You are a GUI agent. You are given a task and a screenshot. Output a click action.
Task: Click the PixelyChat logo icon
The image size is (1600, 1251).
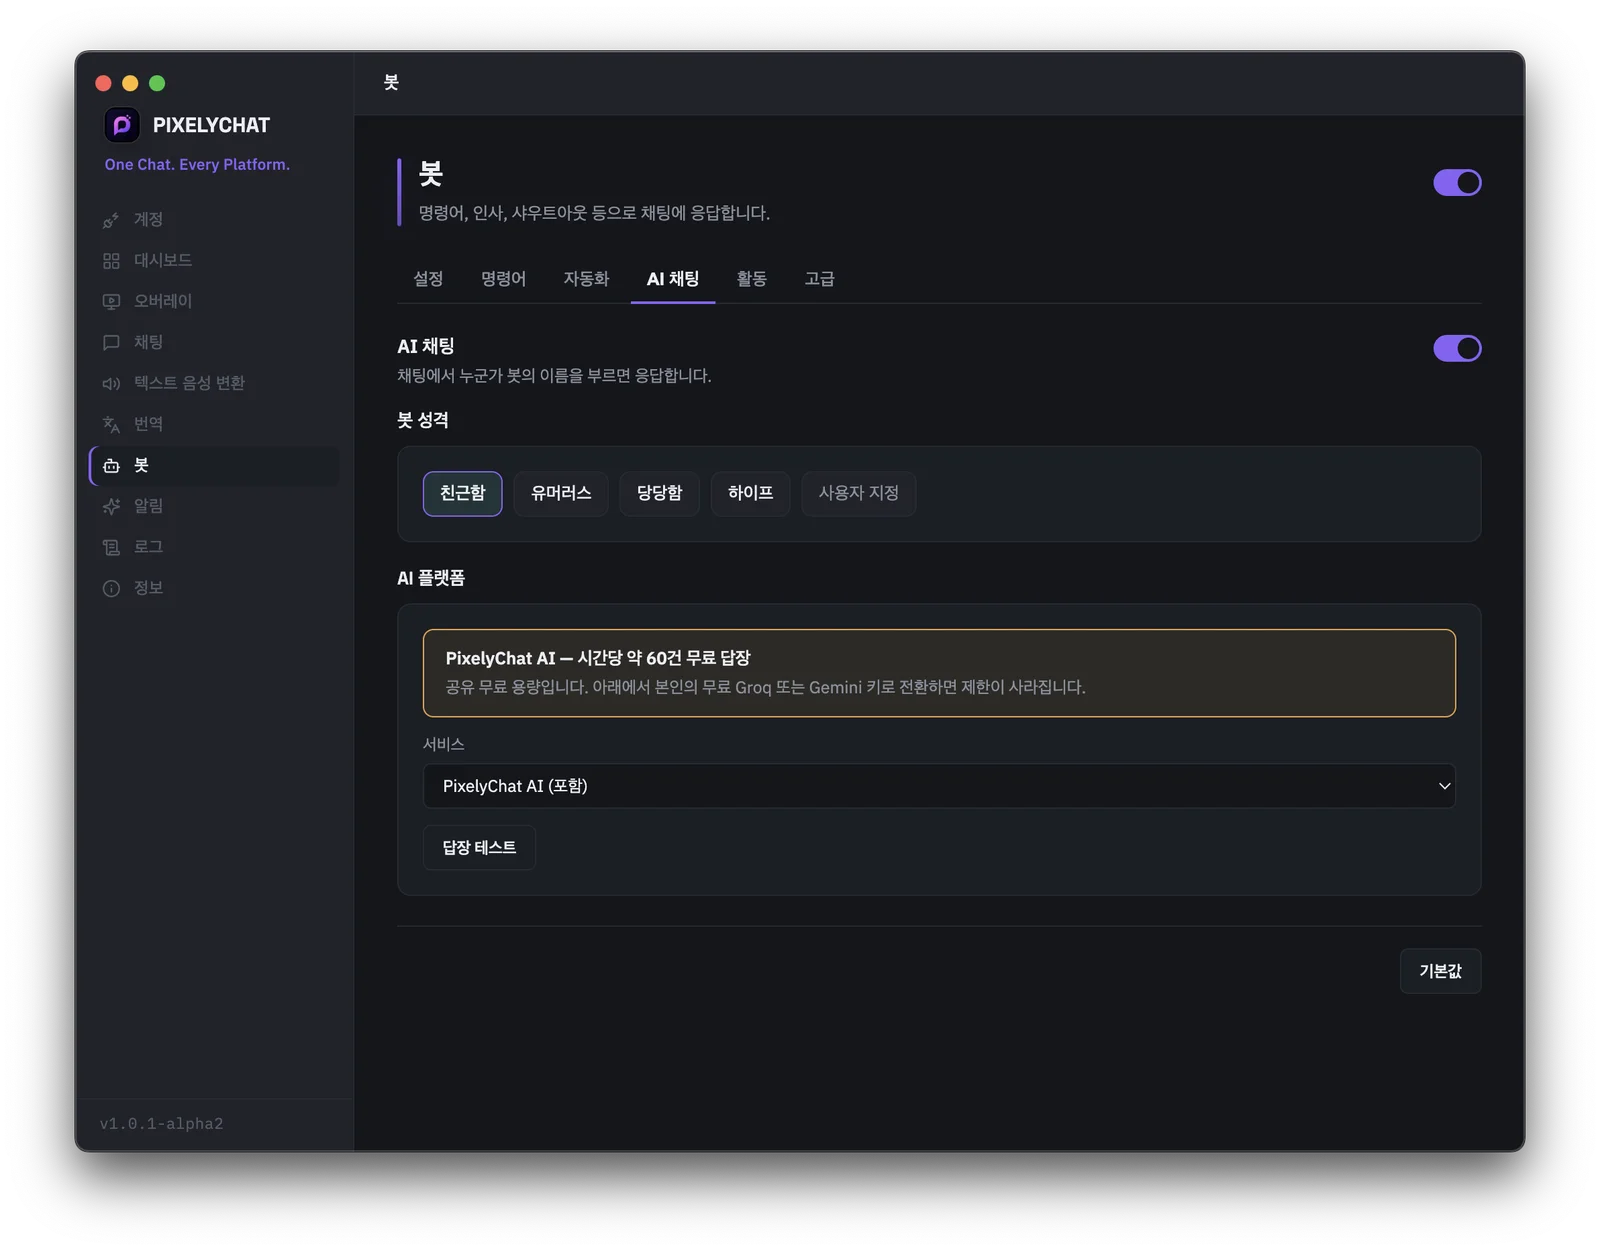click(122, 125)
